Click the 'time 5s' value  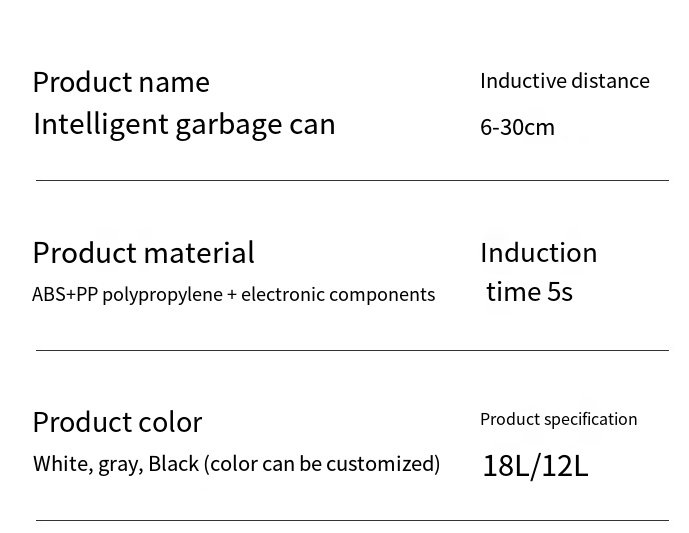[x=529, y=292]
